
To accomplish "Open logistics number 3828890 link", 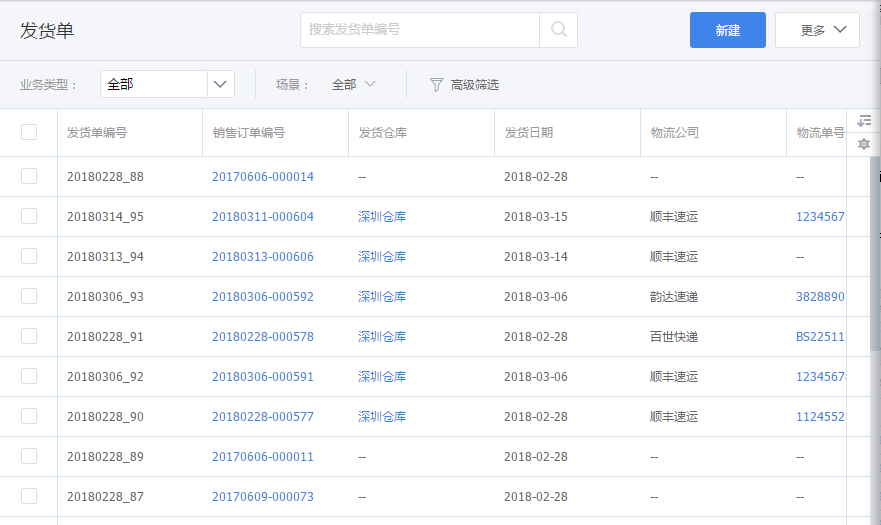I will click(820, 296).
